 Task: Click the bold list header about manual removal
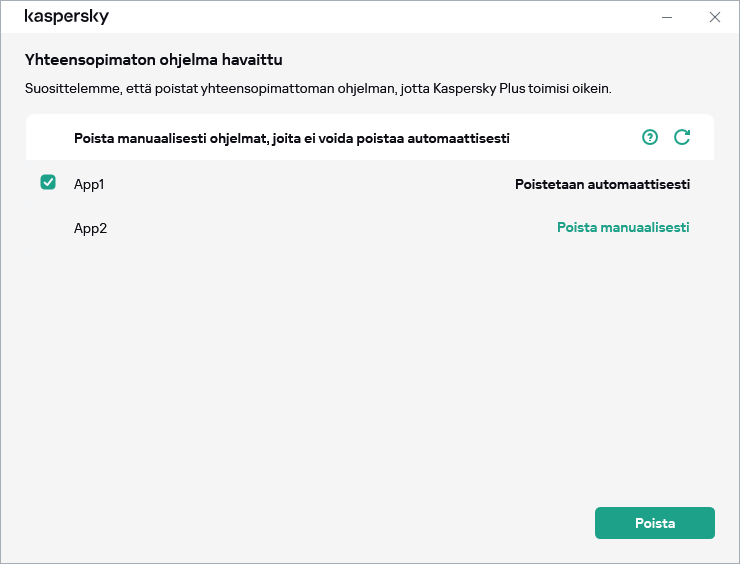(298, 137)
